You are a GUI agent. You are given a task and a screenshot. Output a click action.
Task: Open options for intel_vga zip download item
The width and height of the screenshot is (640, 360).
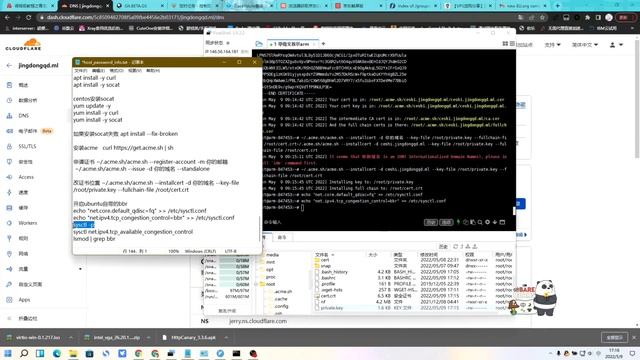[x=148, y=338]
